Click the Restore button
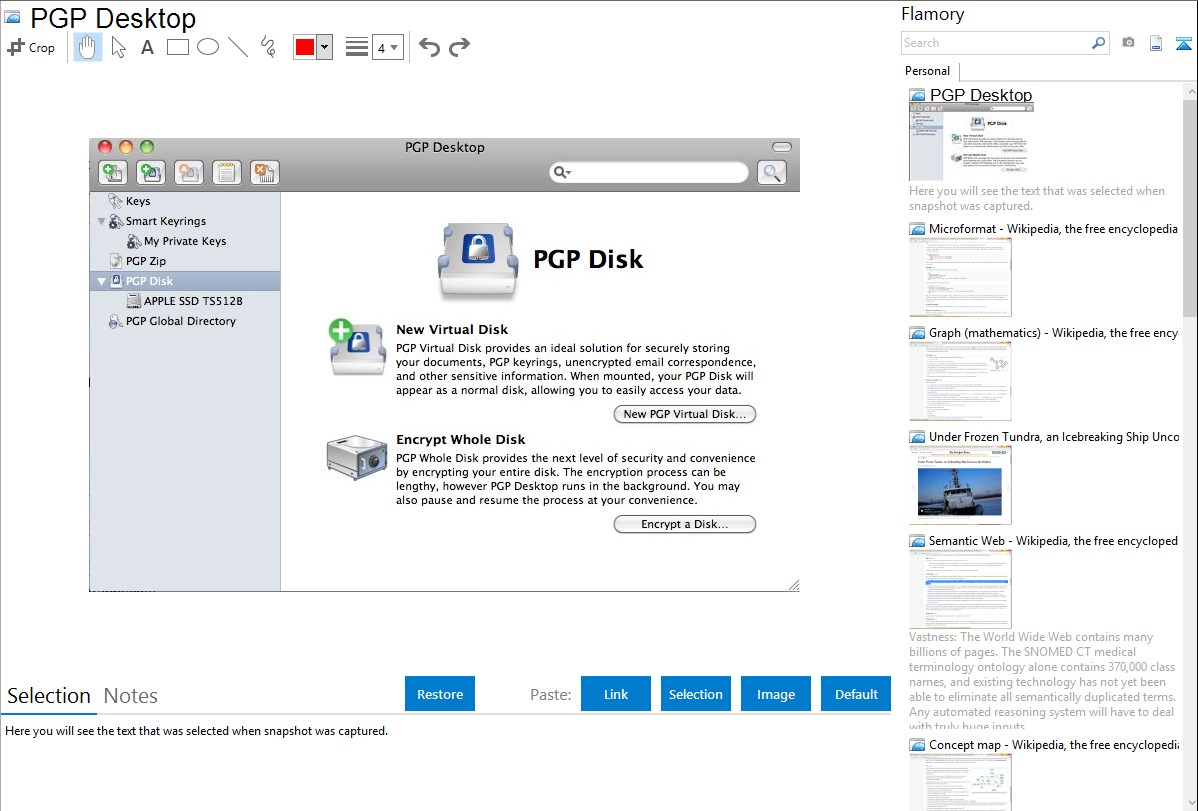Image resolution: width=1198 pixels, height=811 pixels. 440,694
